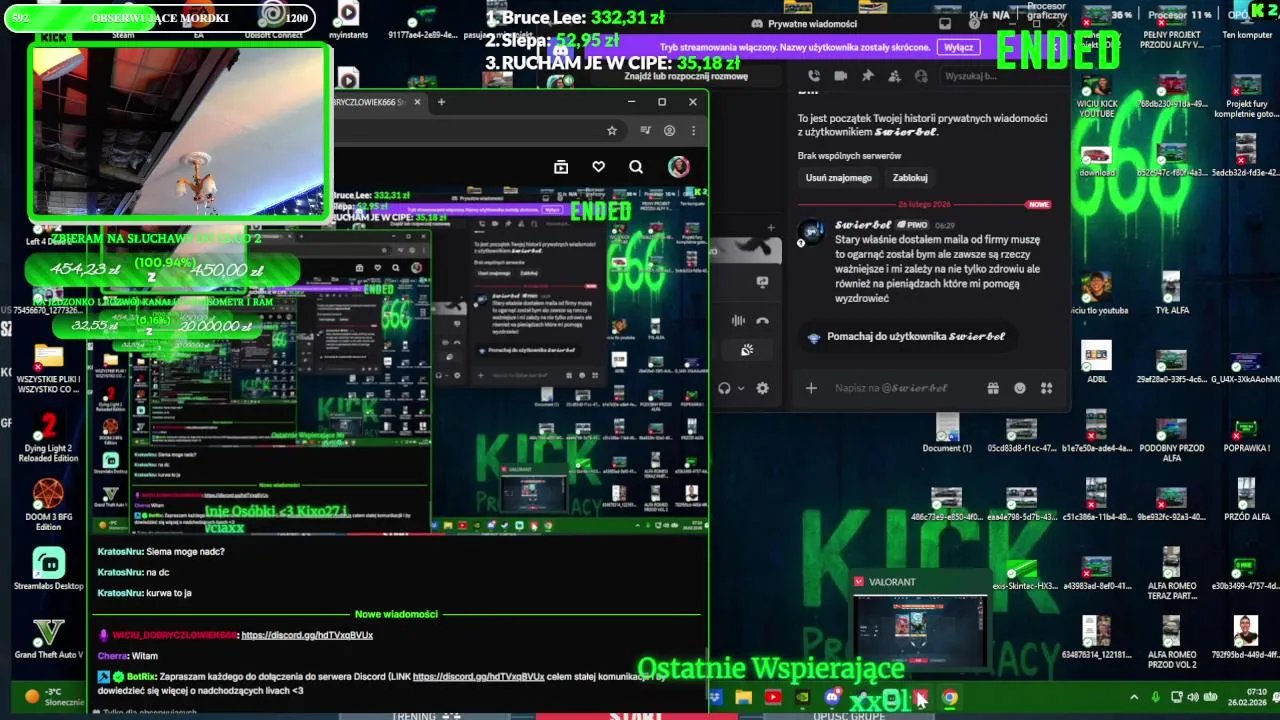1280x720 pixels.
Task: Open apps icon in Discord message bar
Action: coord(1047,388)
